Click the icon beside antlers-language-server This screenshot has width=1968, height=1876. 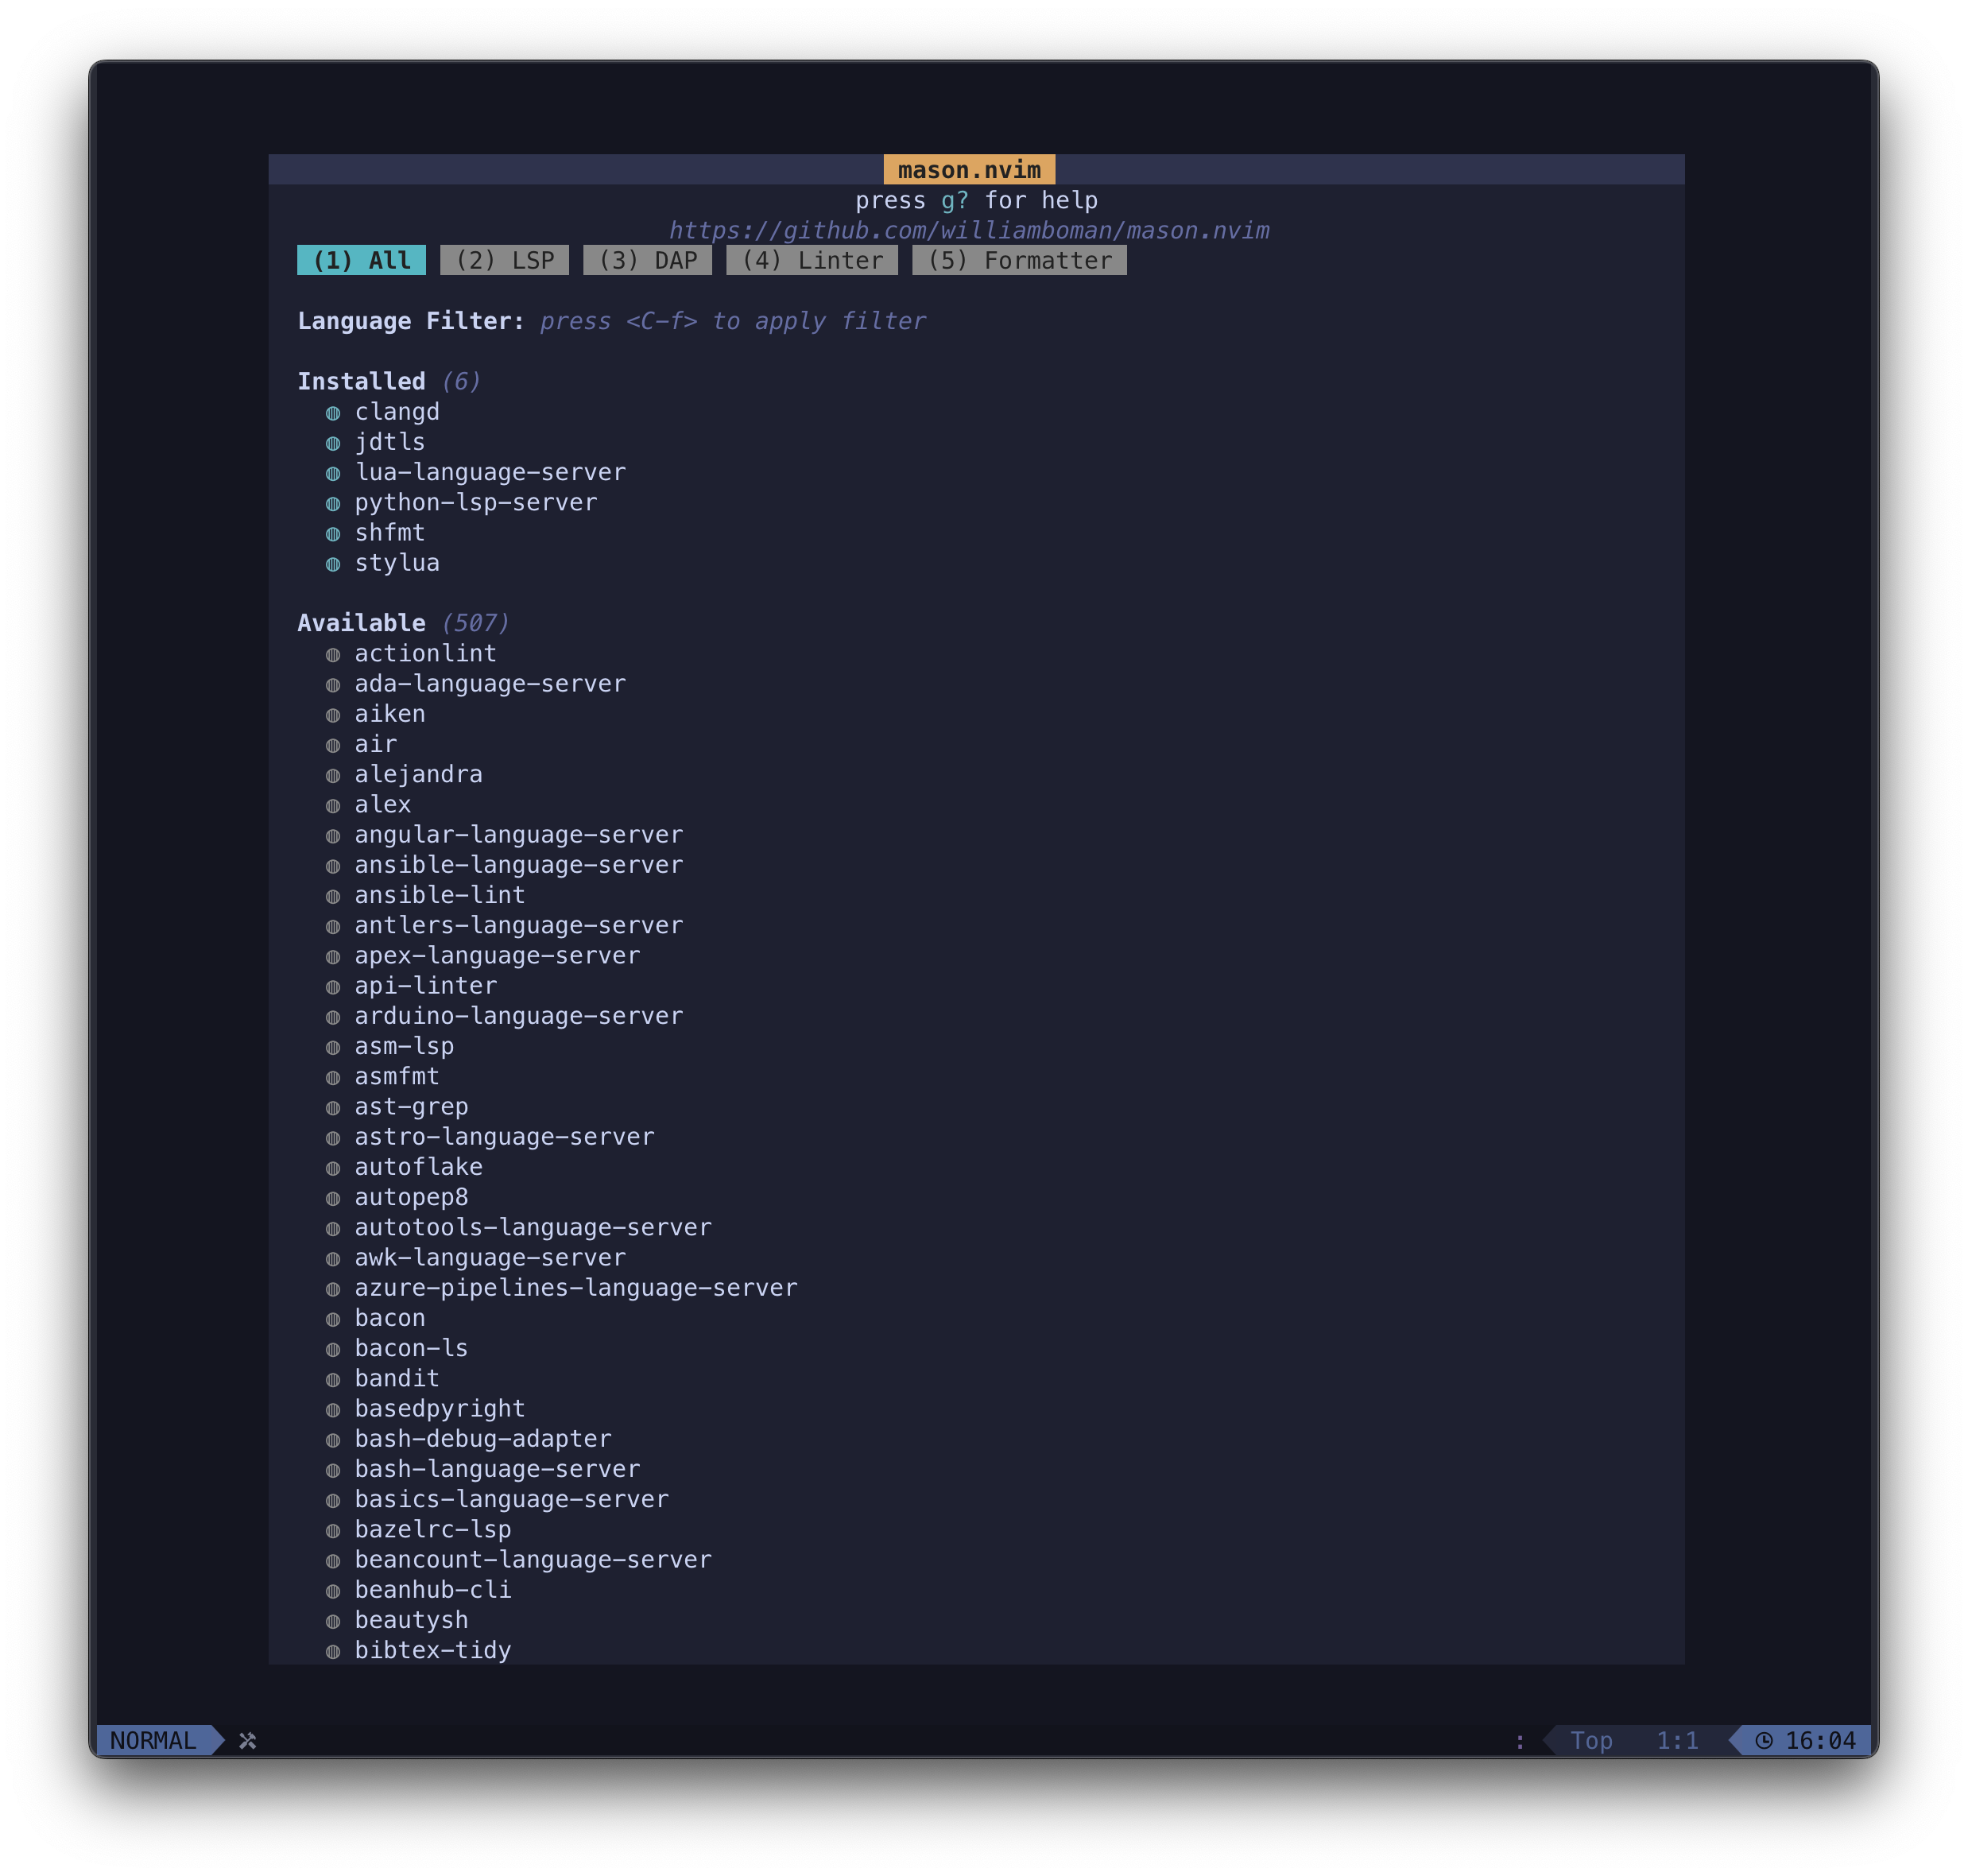(x=333, y=926)
